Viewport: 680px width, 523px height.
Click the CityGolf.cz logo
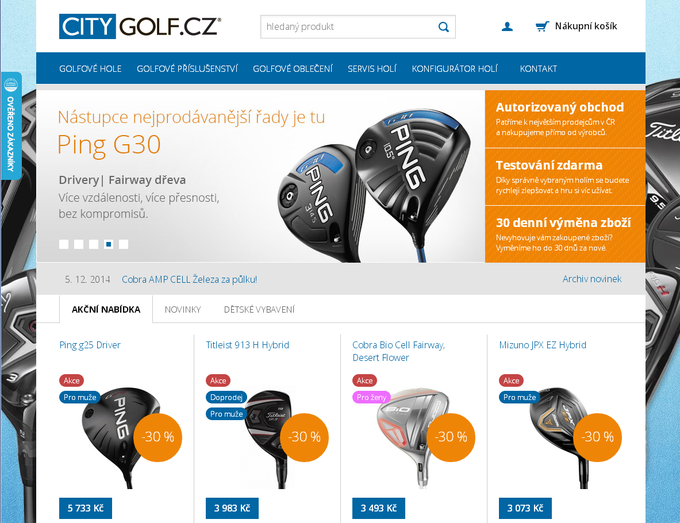140,26
